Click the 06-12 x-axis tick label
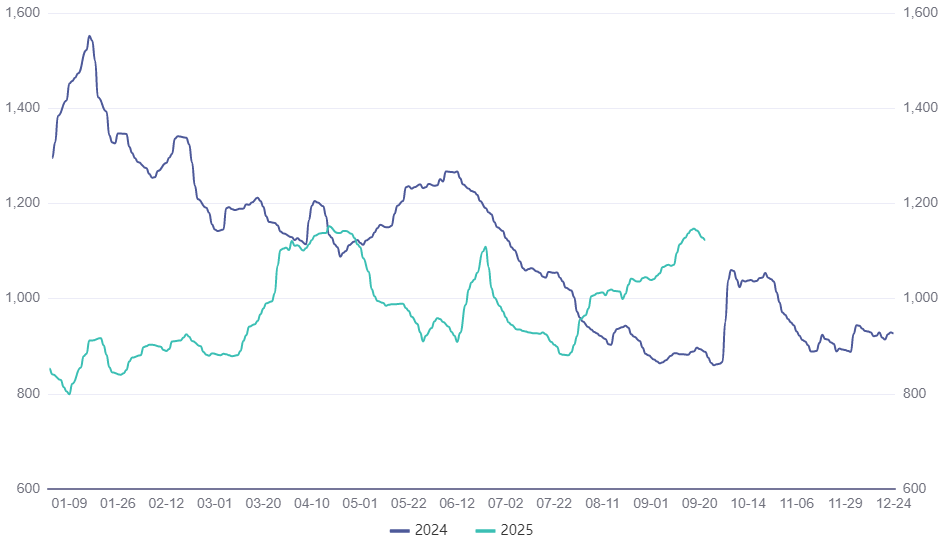Screen dimensions: 950x545 click(x=458, y=504)
